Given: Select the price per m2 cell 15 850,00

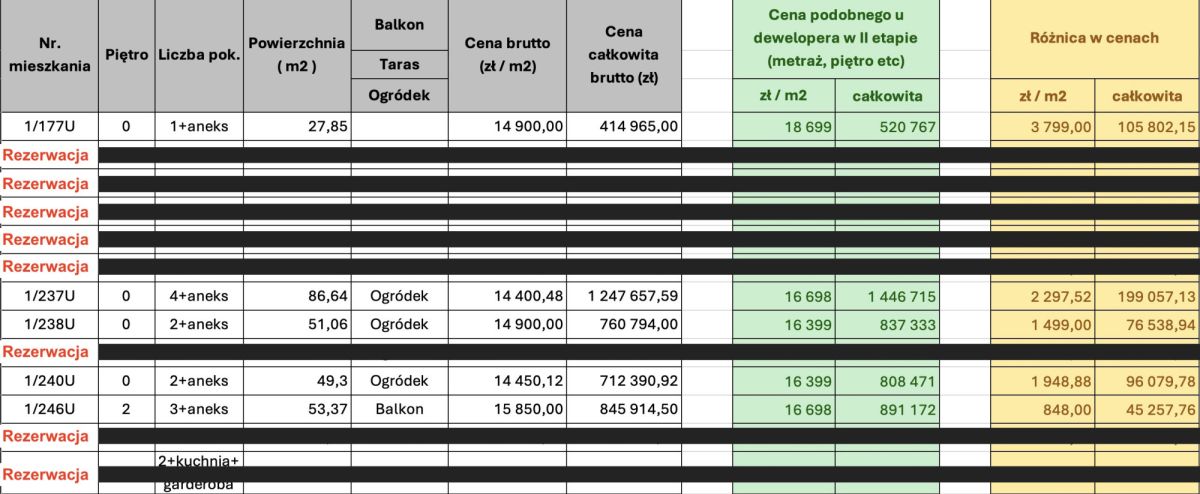Looking at the screenshot, I should (507, 409).
